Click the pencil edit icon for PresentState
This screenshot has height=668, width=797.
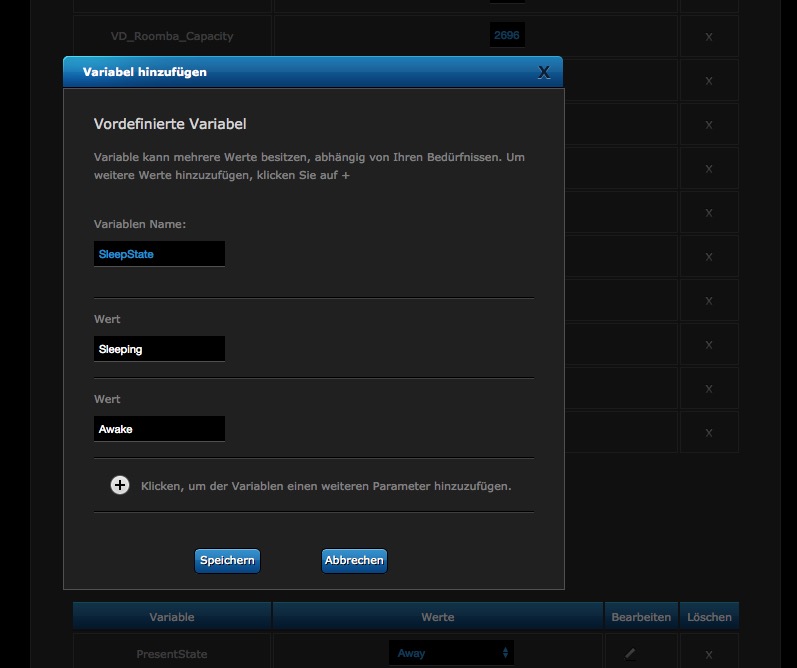(x=630, y=654)
